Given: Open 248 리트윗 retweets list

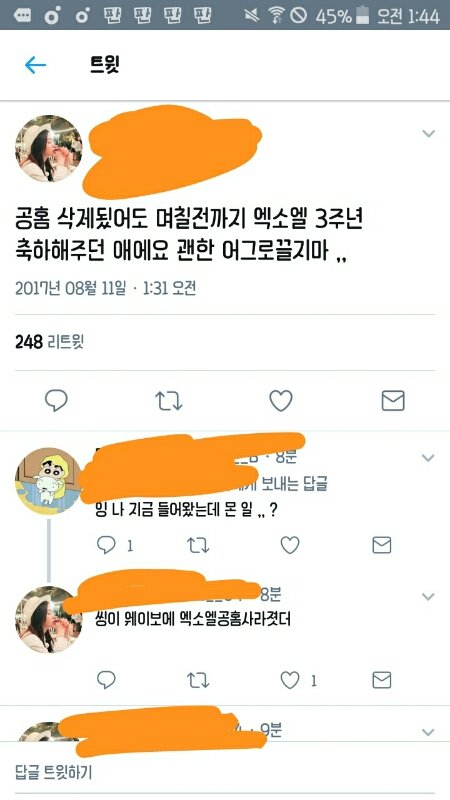Looking at the screenshot, I should [49, 342].
